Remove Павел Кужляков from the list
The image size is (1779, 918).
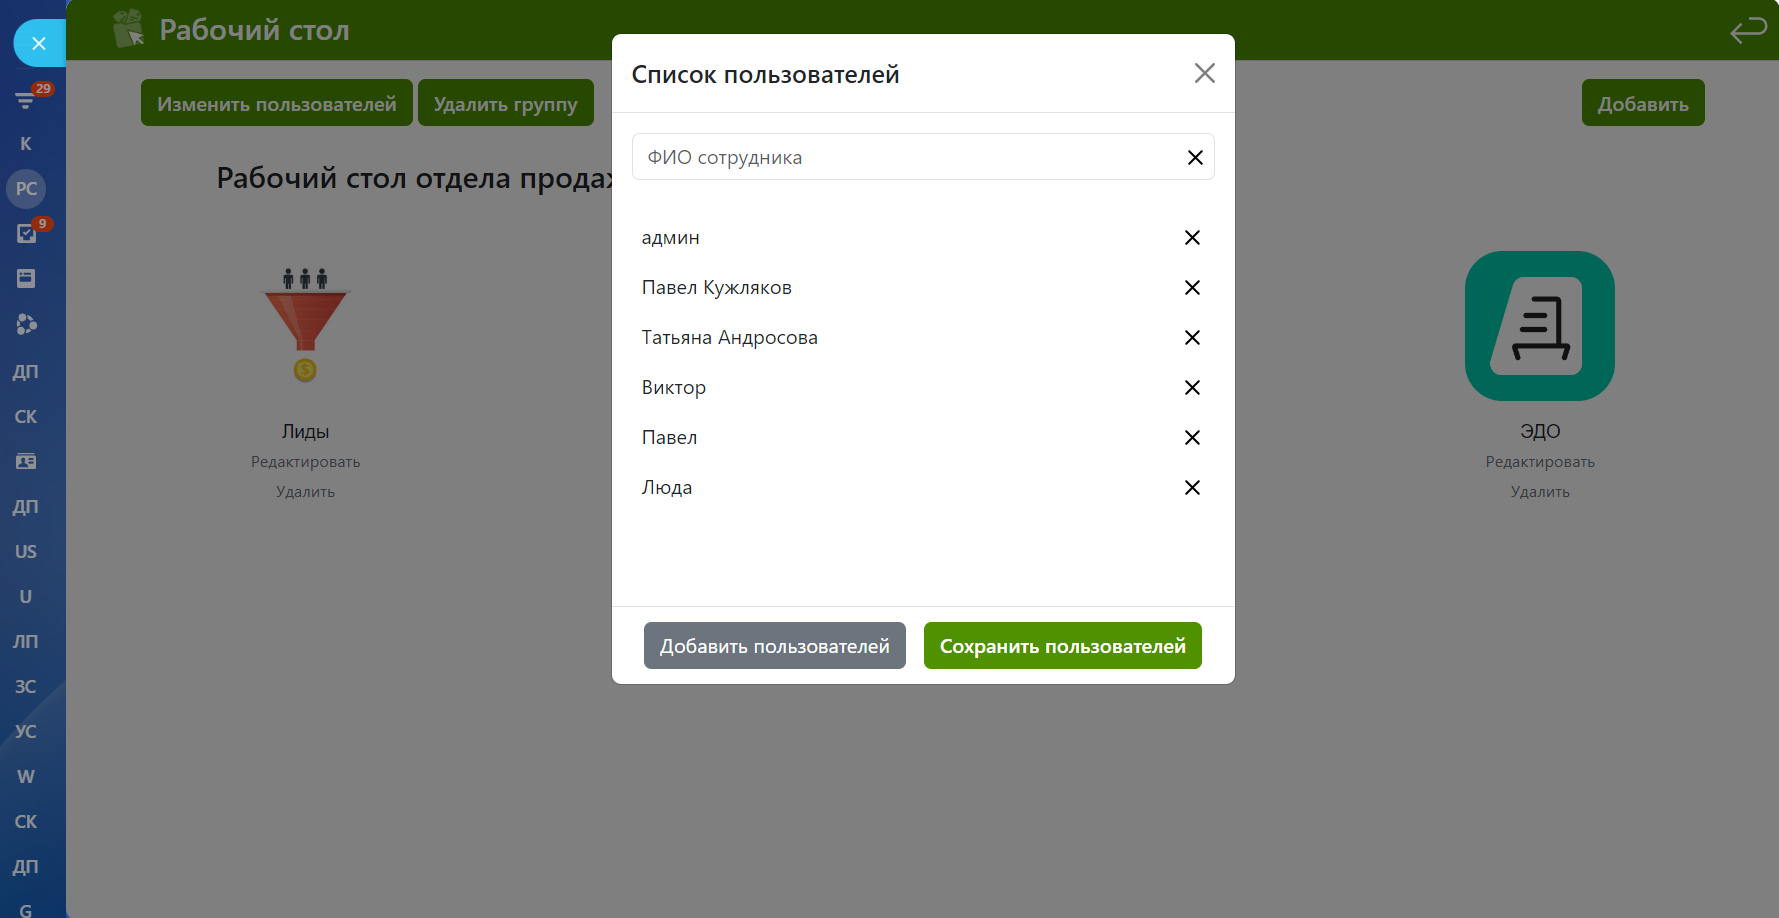1192,288
